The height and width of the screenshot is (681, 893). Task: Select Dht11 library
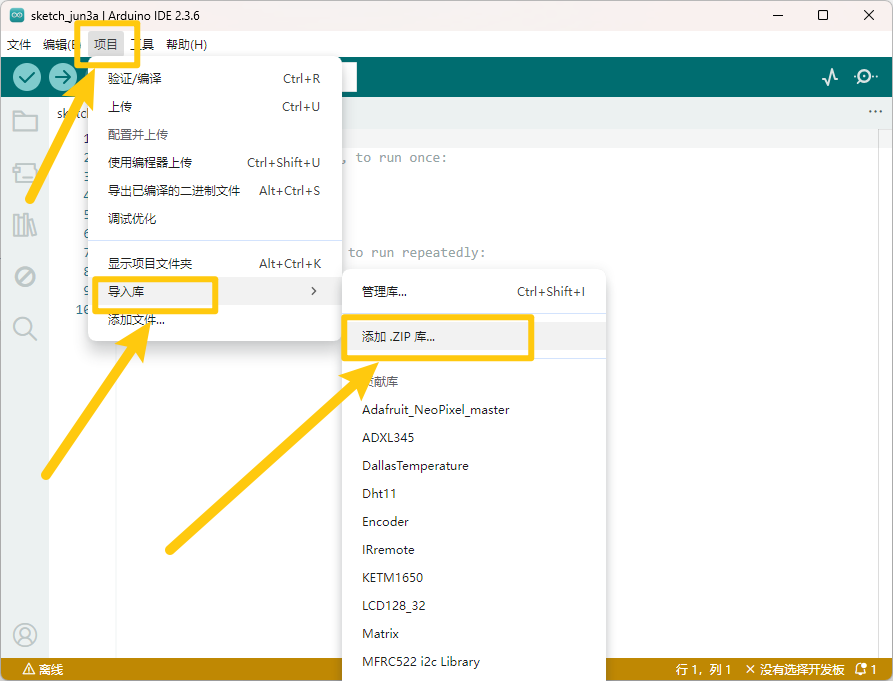(x=473, y=493)
